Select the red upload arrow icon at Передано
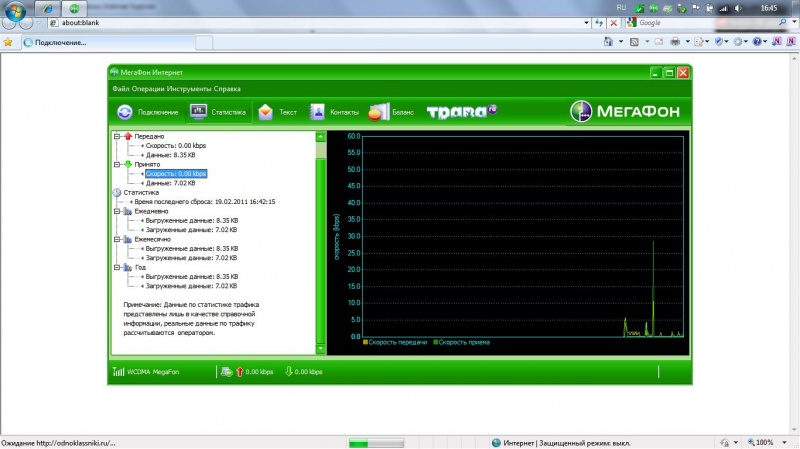The width and height of the screenshot is (800, 449). 128,136
